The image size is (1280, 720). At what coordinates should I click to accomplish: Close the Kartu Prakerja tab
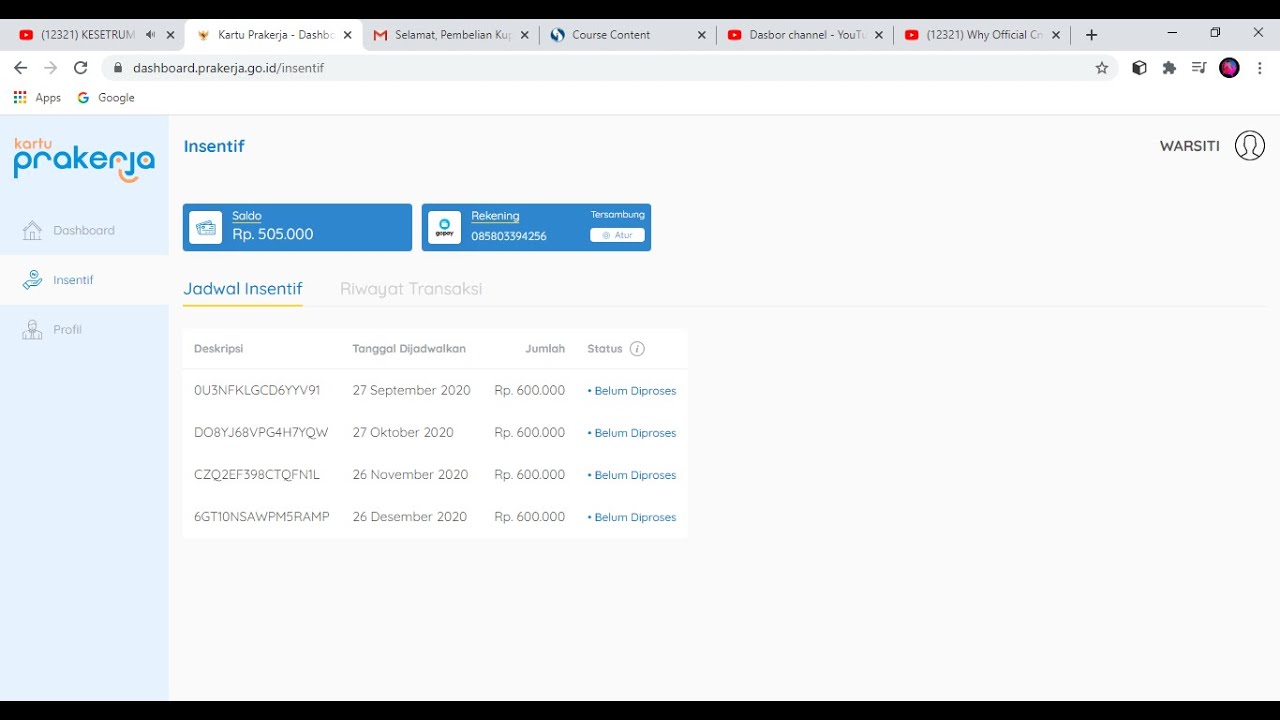(347, 35)
